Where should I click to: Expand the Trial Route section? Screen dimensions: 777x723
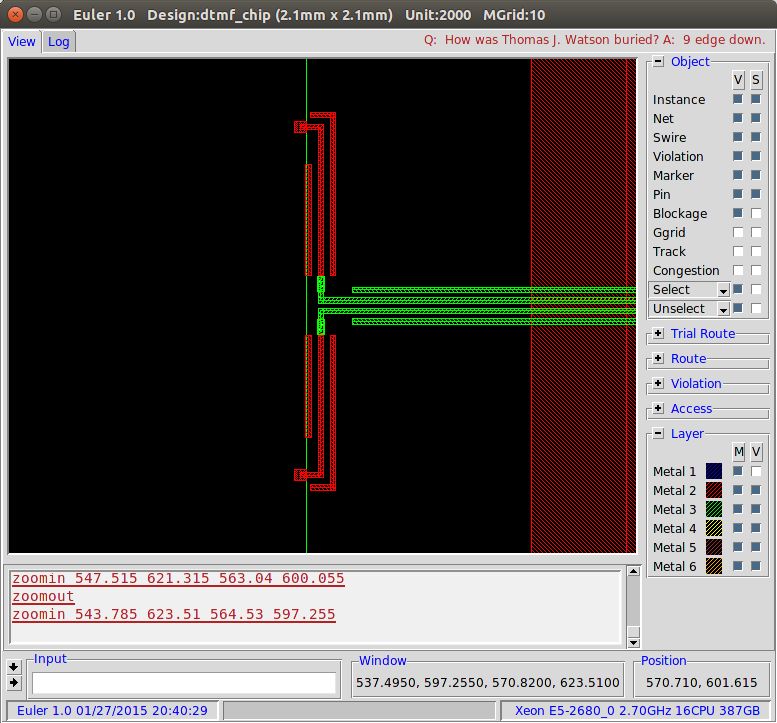(x=658, y=334)
